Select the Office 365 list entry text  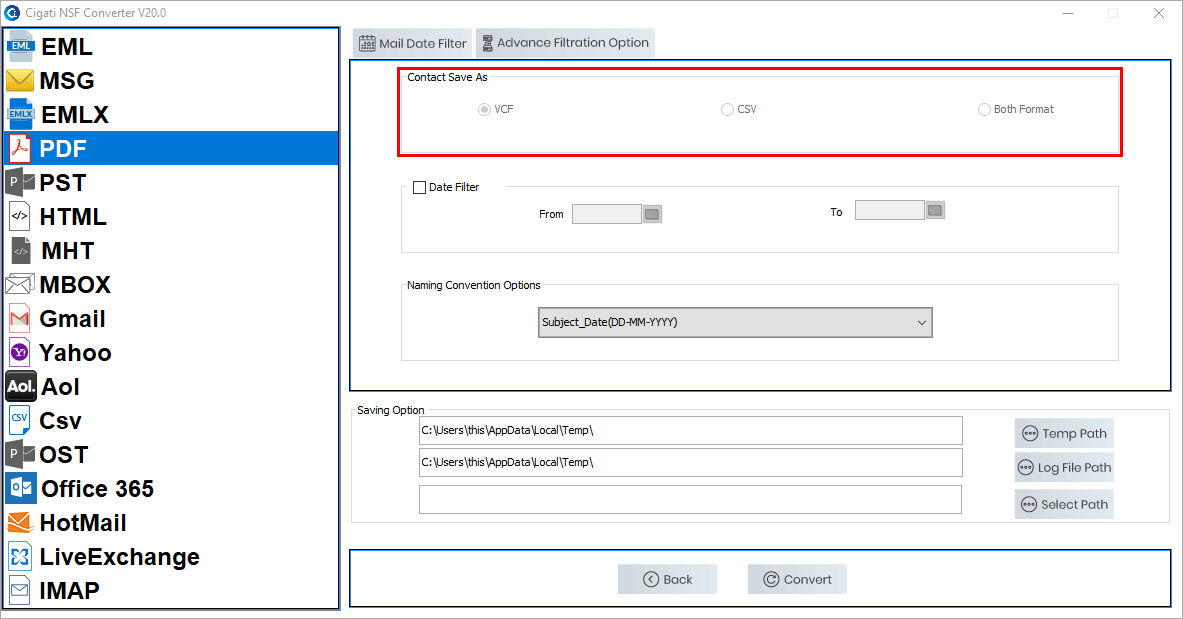coord(97,488)
